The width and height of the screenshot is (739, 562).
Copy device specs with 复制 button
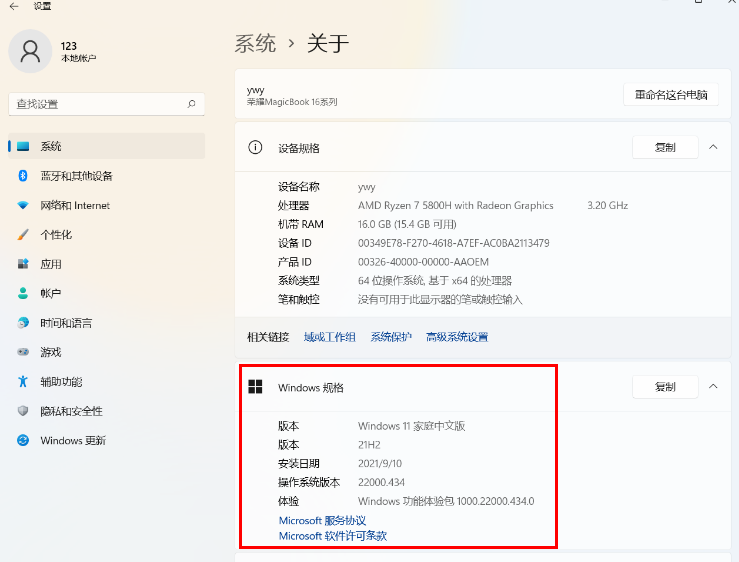[x=664, y=147]
